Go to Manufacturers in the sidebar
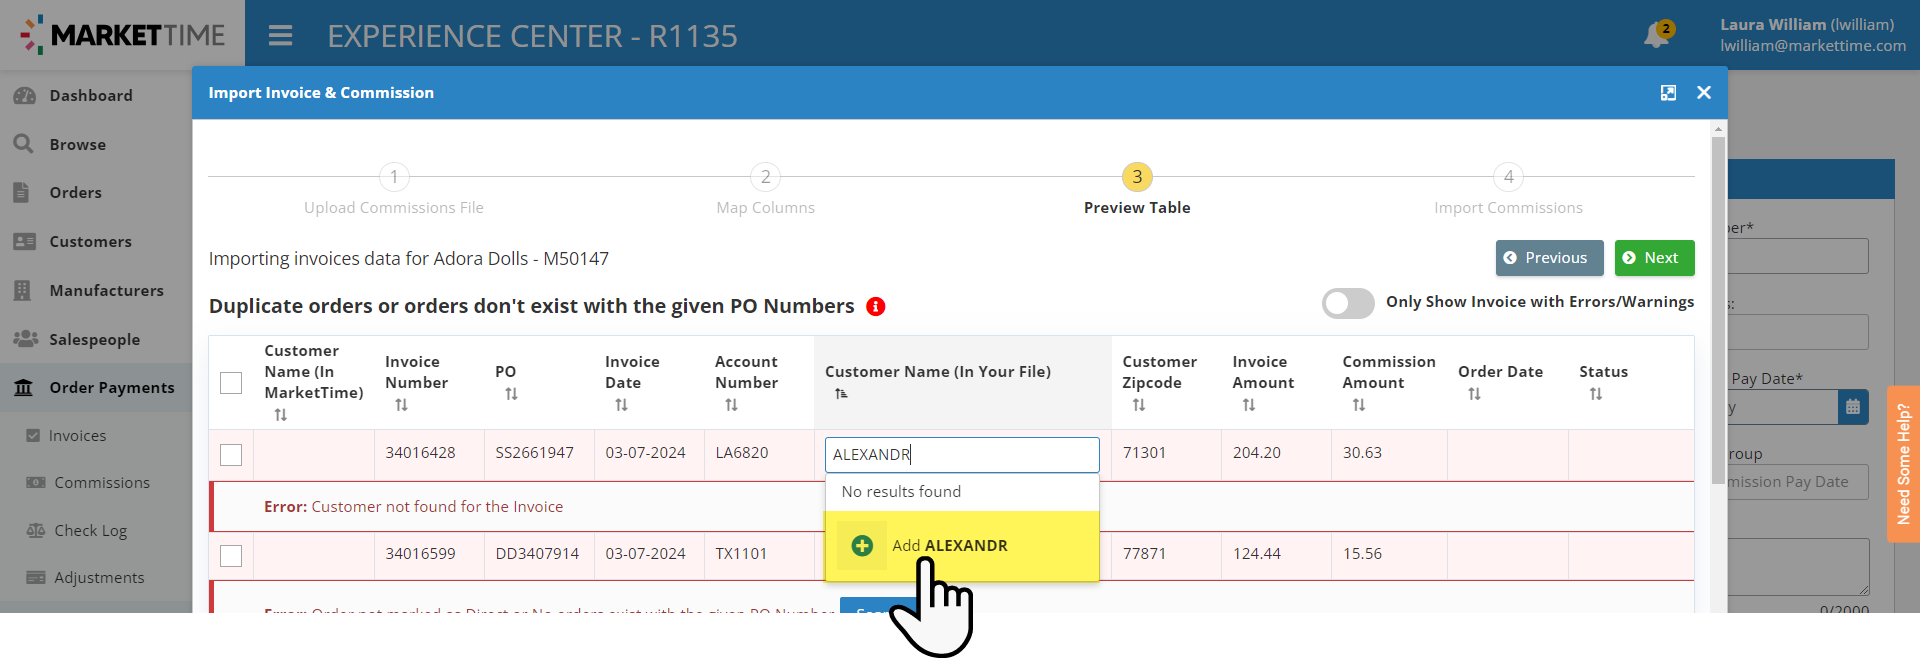Viewport: 1920px width, 658px height. 106,291
